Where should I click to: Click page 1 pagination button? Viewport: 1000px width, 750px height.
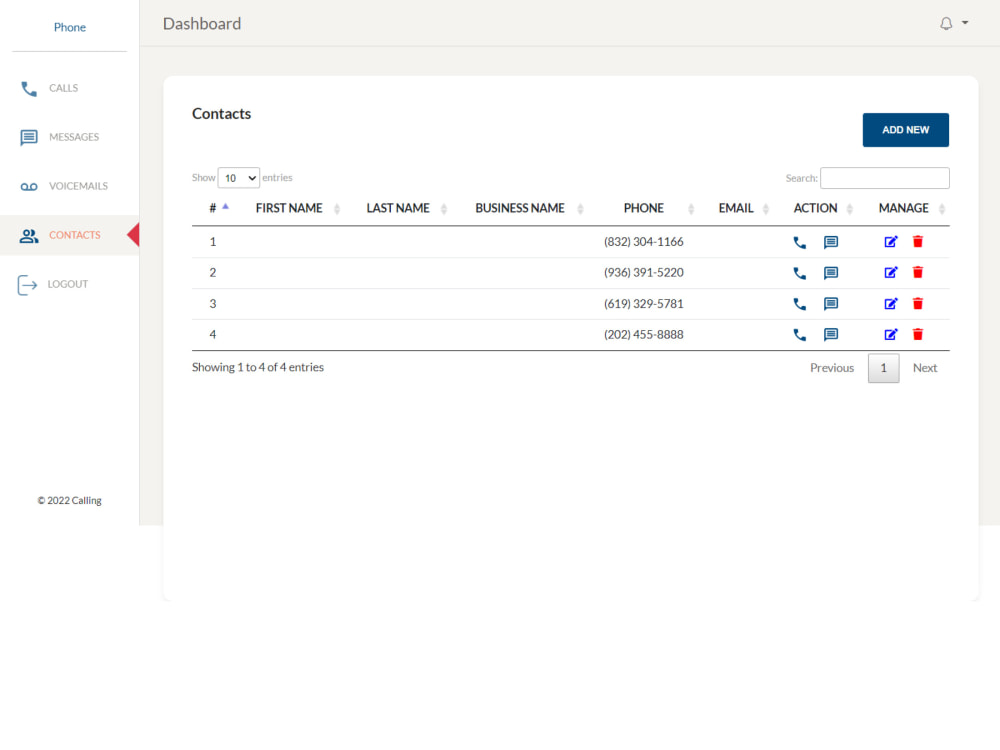coord(883,368)
